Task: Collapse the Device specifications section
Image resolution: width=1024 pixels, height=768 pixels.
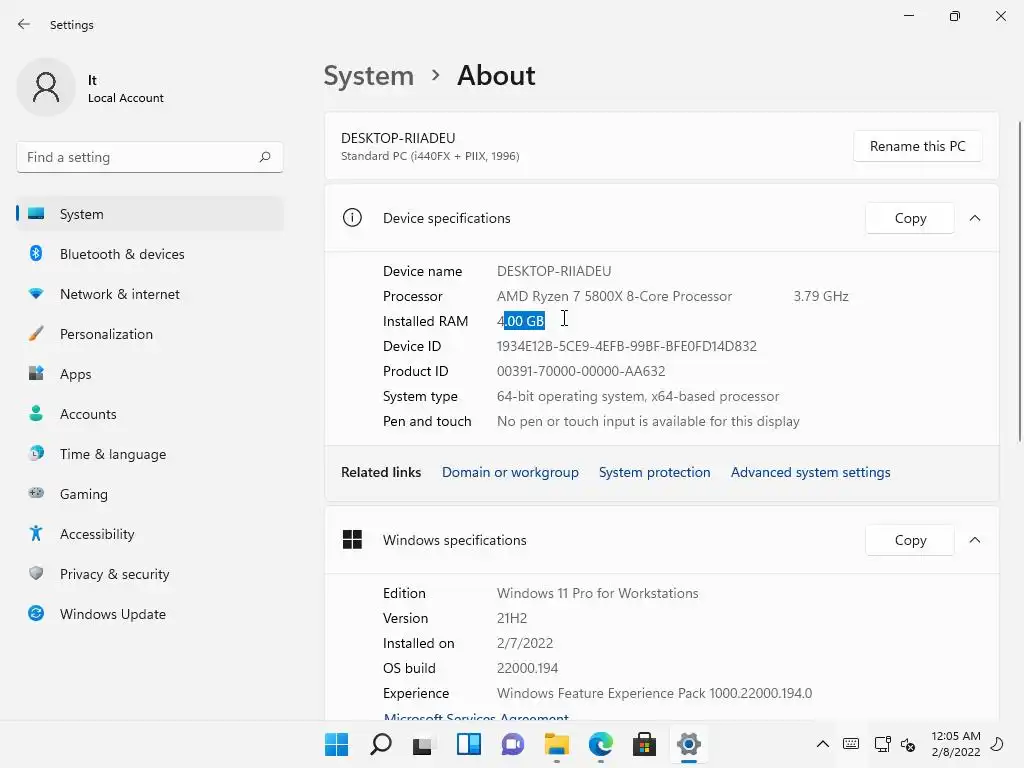Action: (x=974, y=218)
